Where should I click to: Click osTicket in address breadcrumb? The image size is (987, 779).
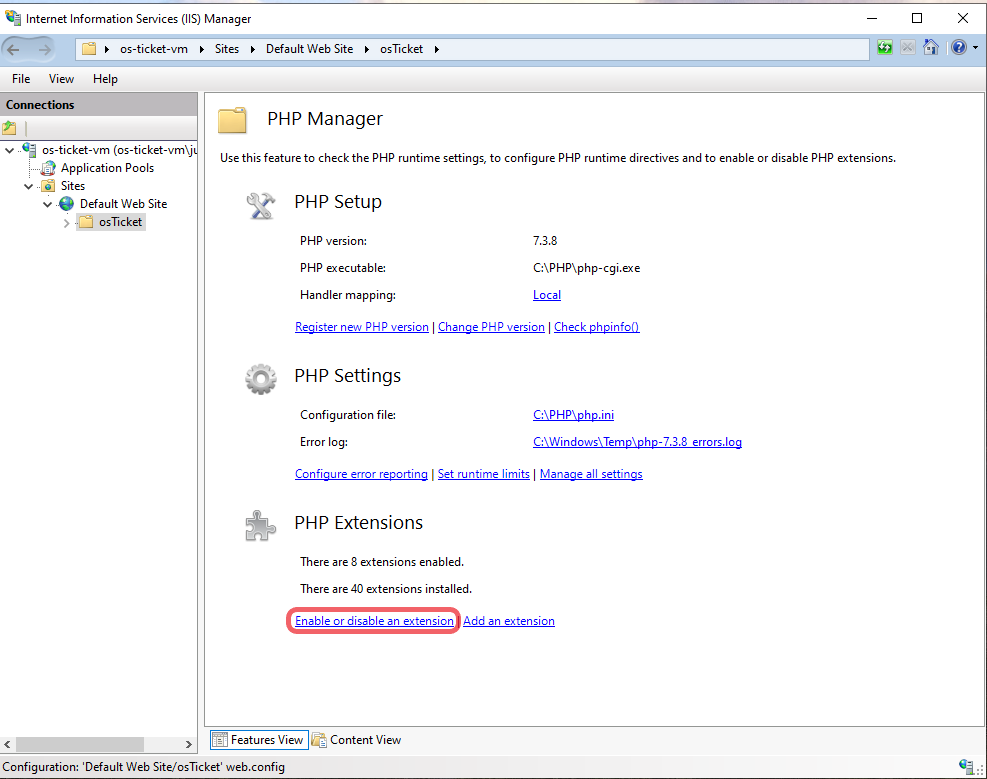pyautogui.click(x=401, y=49)
